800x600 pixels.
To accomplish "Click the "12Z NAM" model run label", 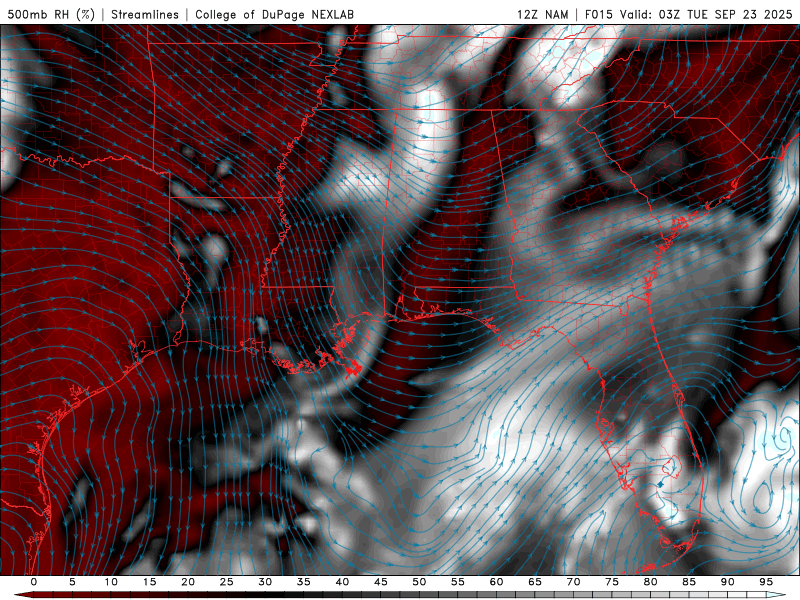I will click(x=543, y=14).
